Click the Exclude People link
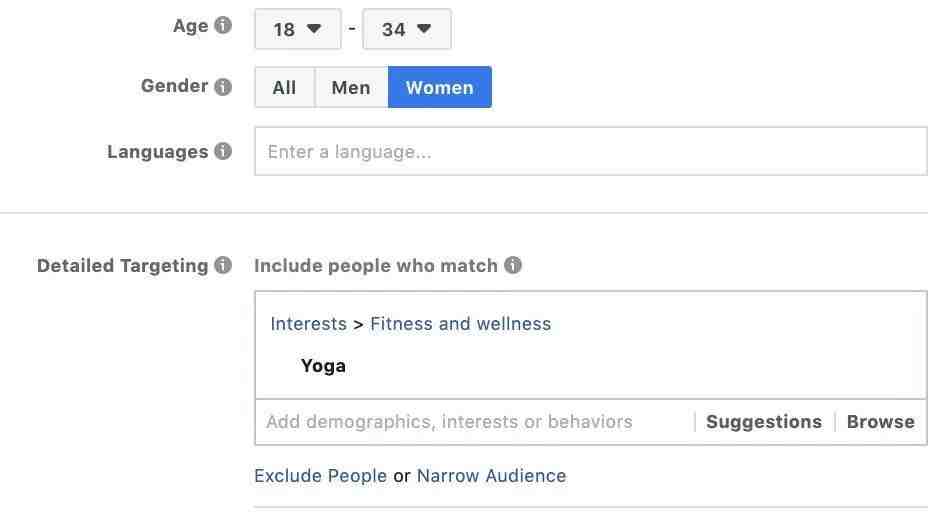Viewport: 950px width, 513px height. coord(321,476)
